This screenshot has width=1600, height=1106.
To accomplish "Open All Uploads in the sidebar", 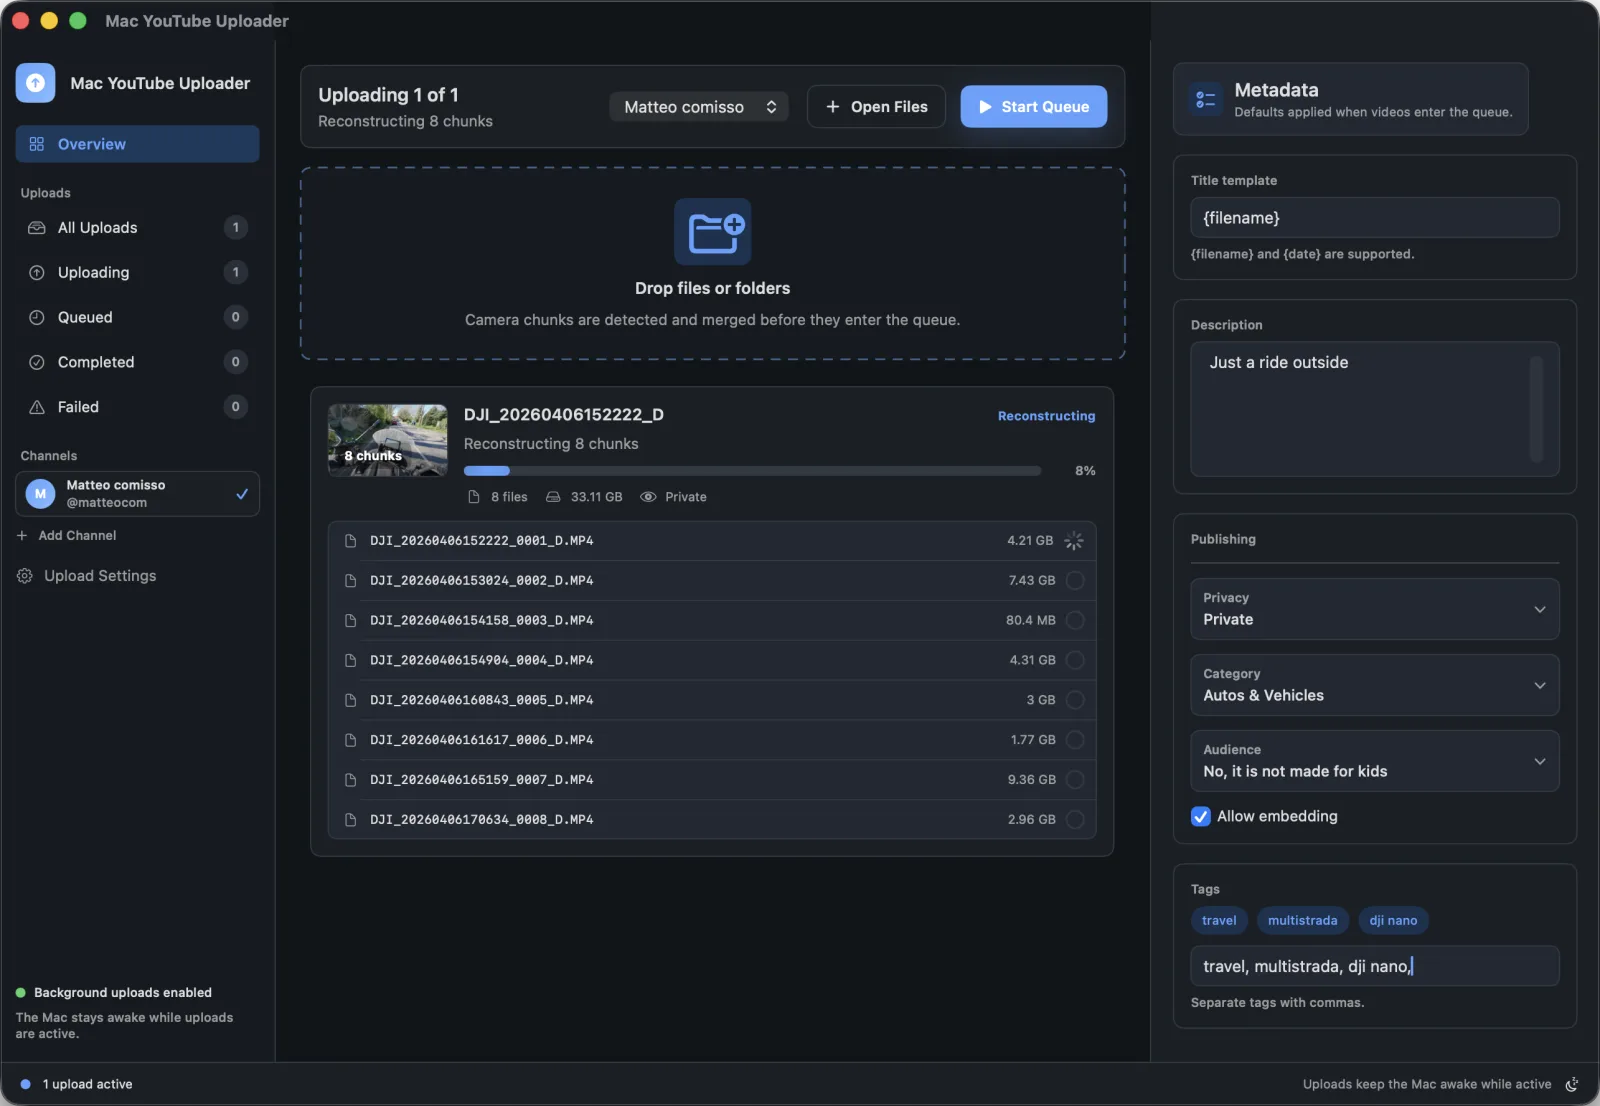I will [x=137, y=228].
